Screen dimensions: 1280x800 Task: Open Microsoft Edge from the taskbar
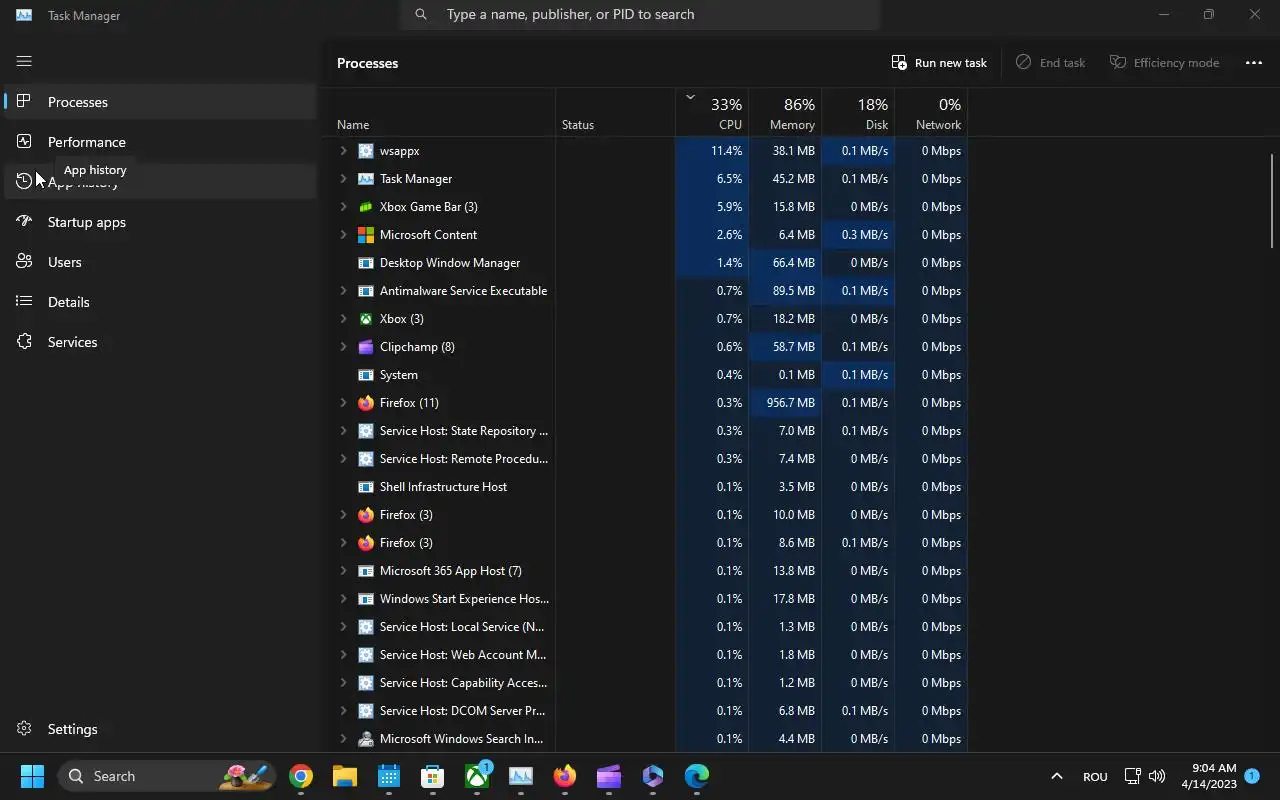click(697, 776)
